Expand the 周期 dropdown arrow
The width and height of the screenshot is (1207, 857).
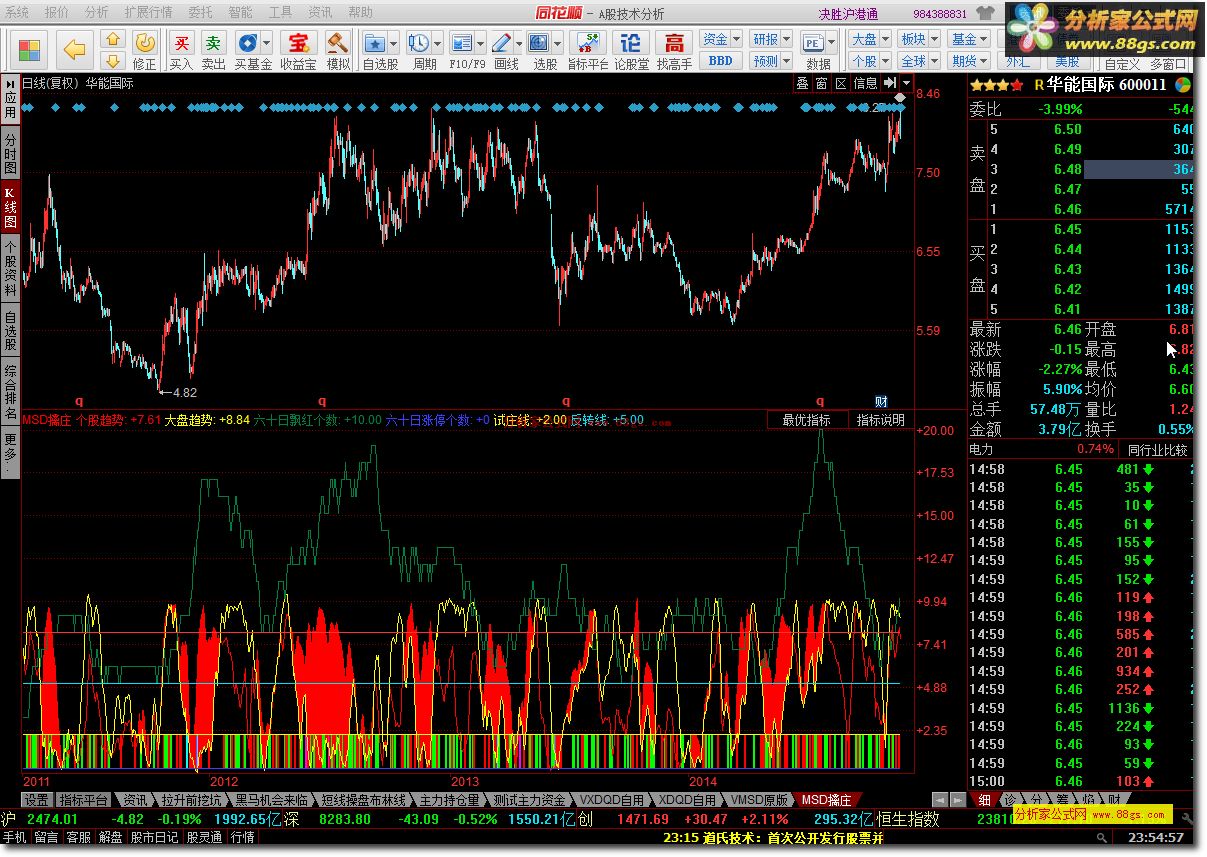(x=437, y=43)
